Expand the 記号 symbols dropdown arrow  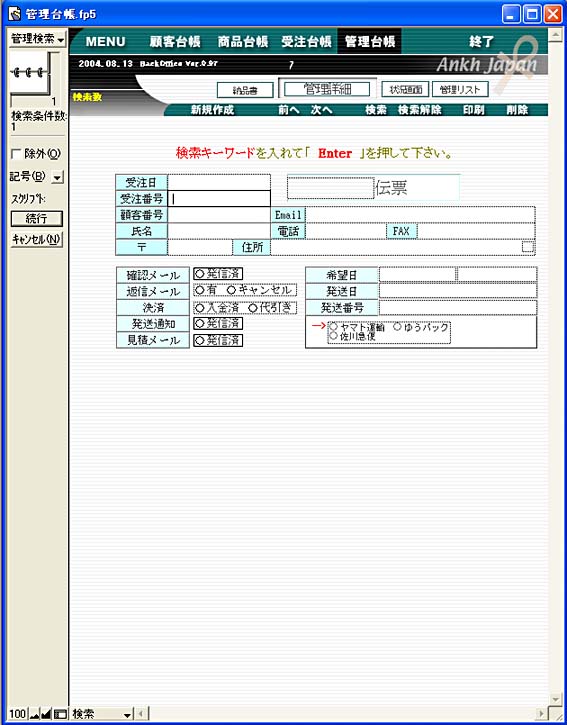[x=57, y=177]
